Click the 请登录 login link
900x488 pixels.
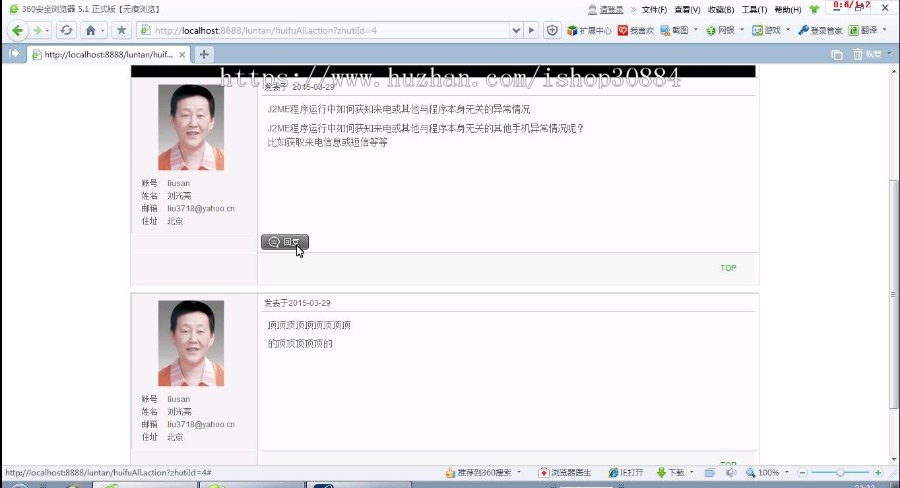[x=612, y=9]
